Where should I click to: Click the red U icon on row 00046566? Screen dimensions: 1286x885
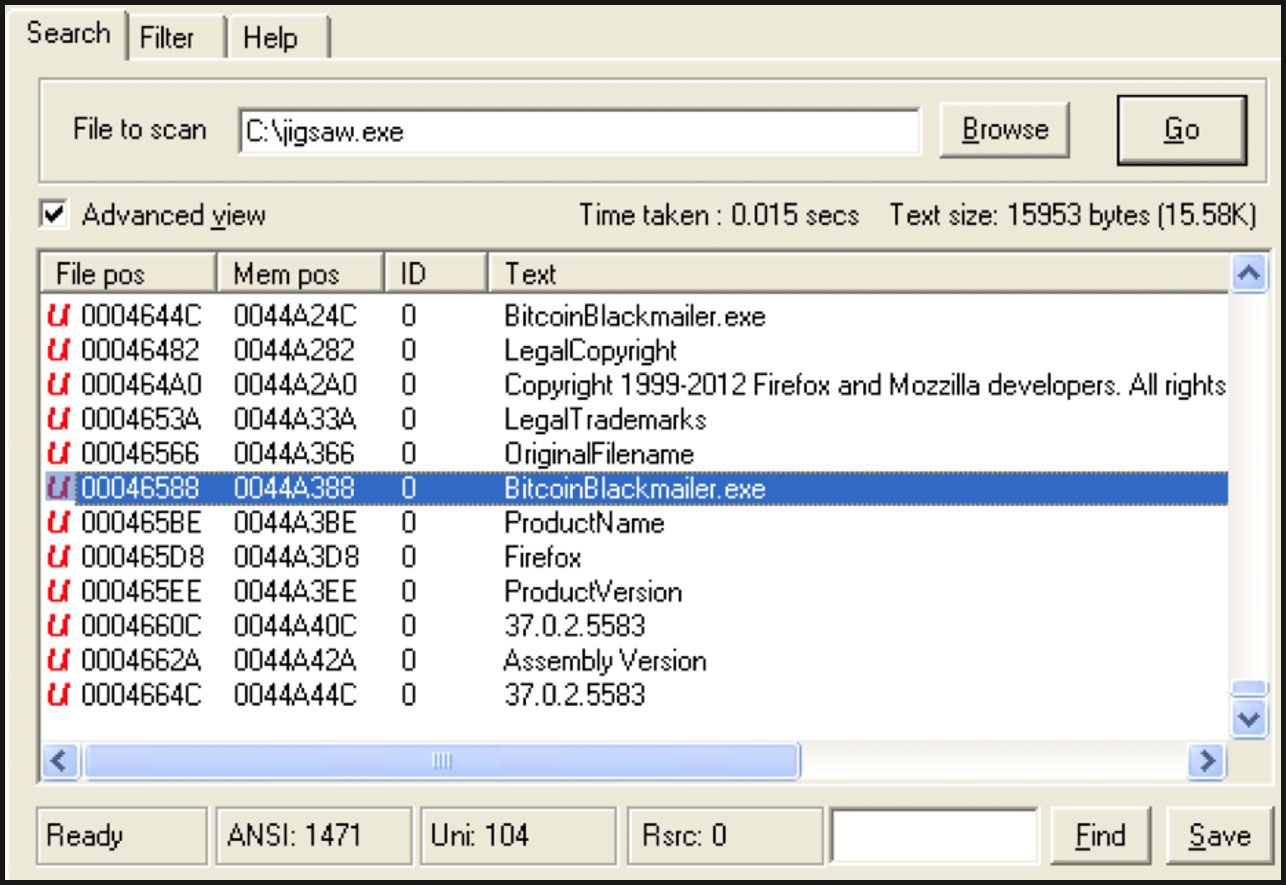60,454
